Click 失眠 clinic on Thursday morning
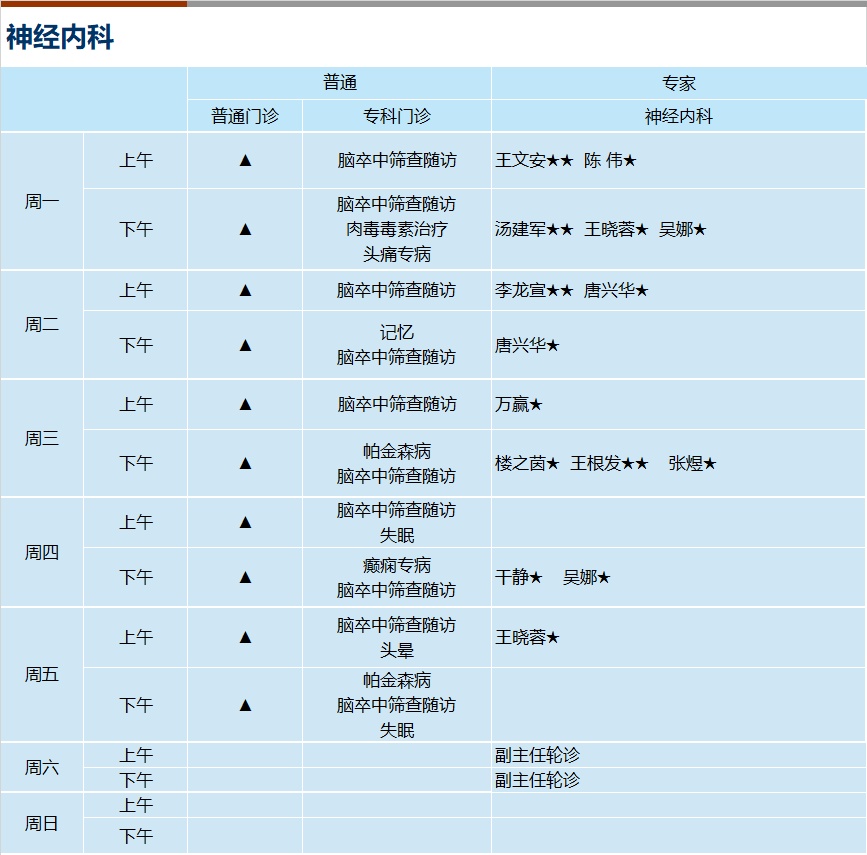 click(396, 535)
